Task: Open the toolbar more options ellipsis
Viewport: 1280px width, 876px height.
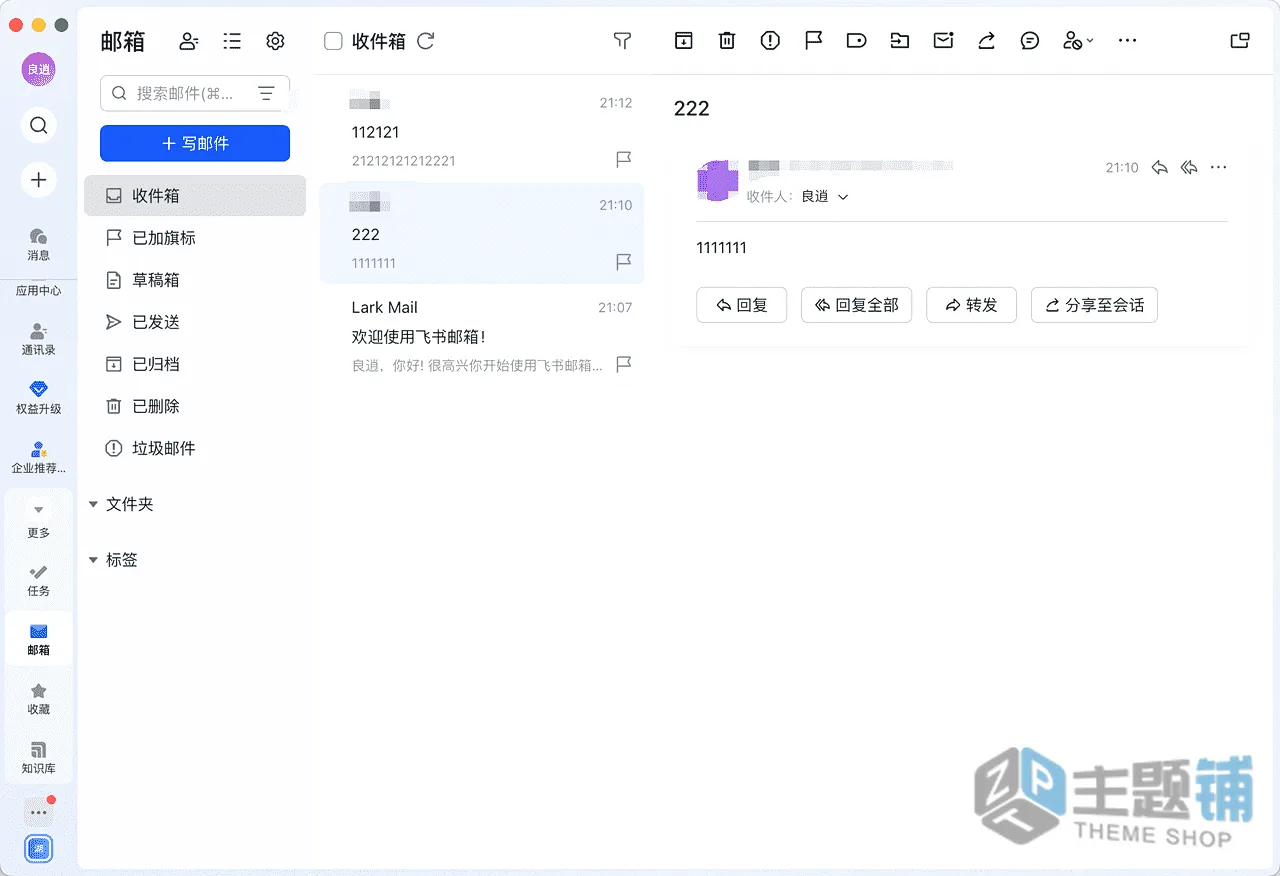Action: (x=1127, y=41)
